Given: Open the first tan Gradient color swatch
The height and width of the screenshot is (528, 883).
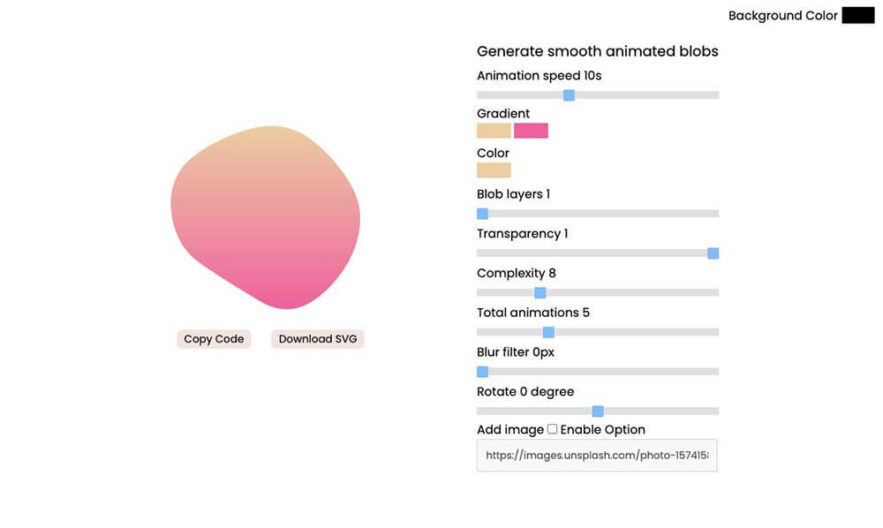Looking at the screenshot, I should 494,131.
